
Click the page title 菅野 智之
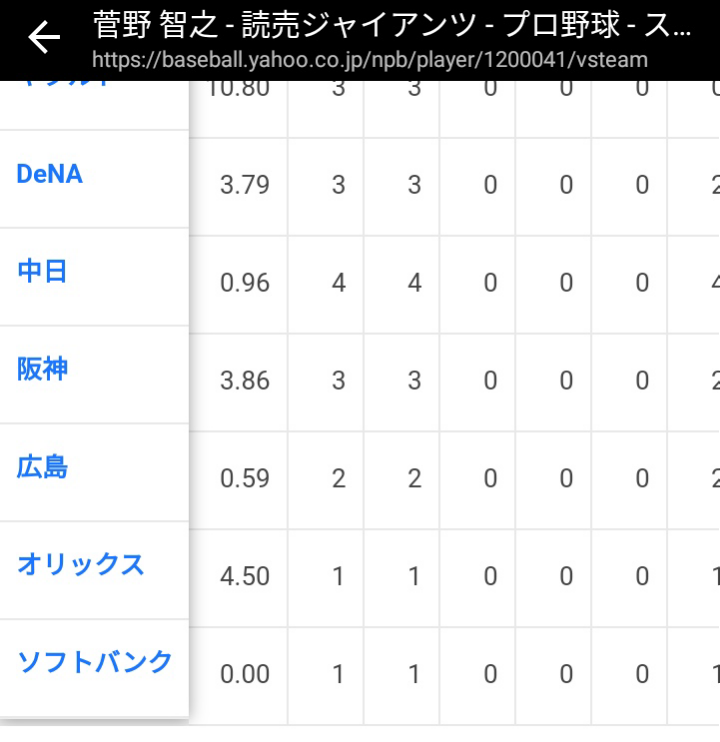(x=156, y=25)
